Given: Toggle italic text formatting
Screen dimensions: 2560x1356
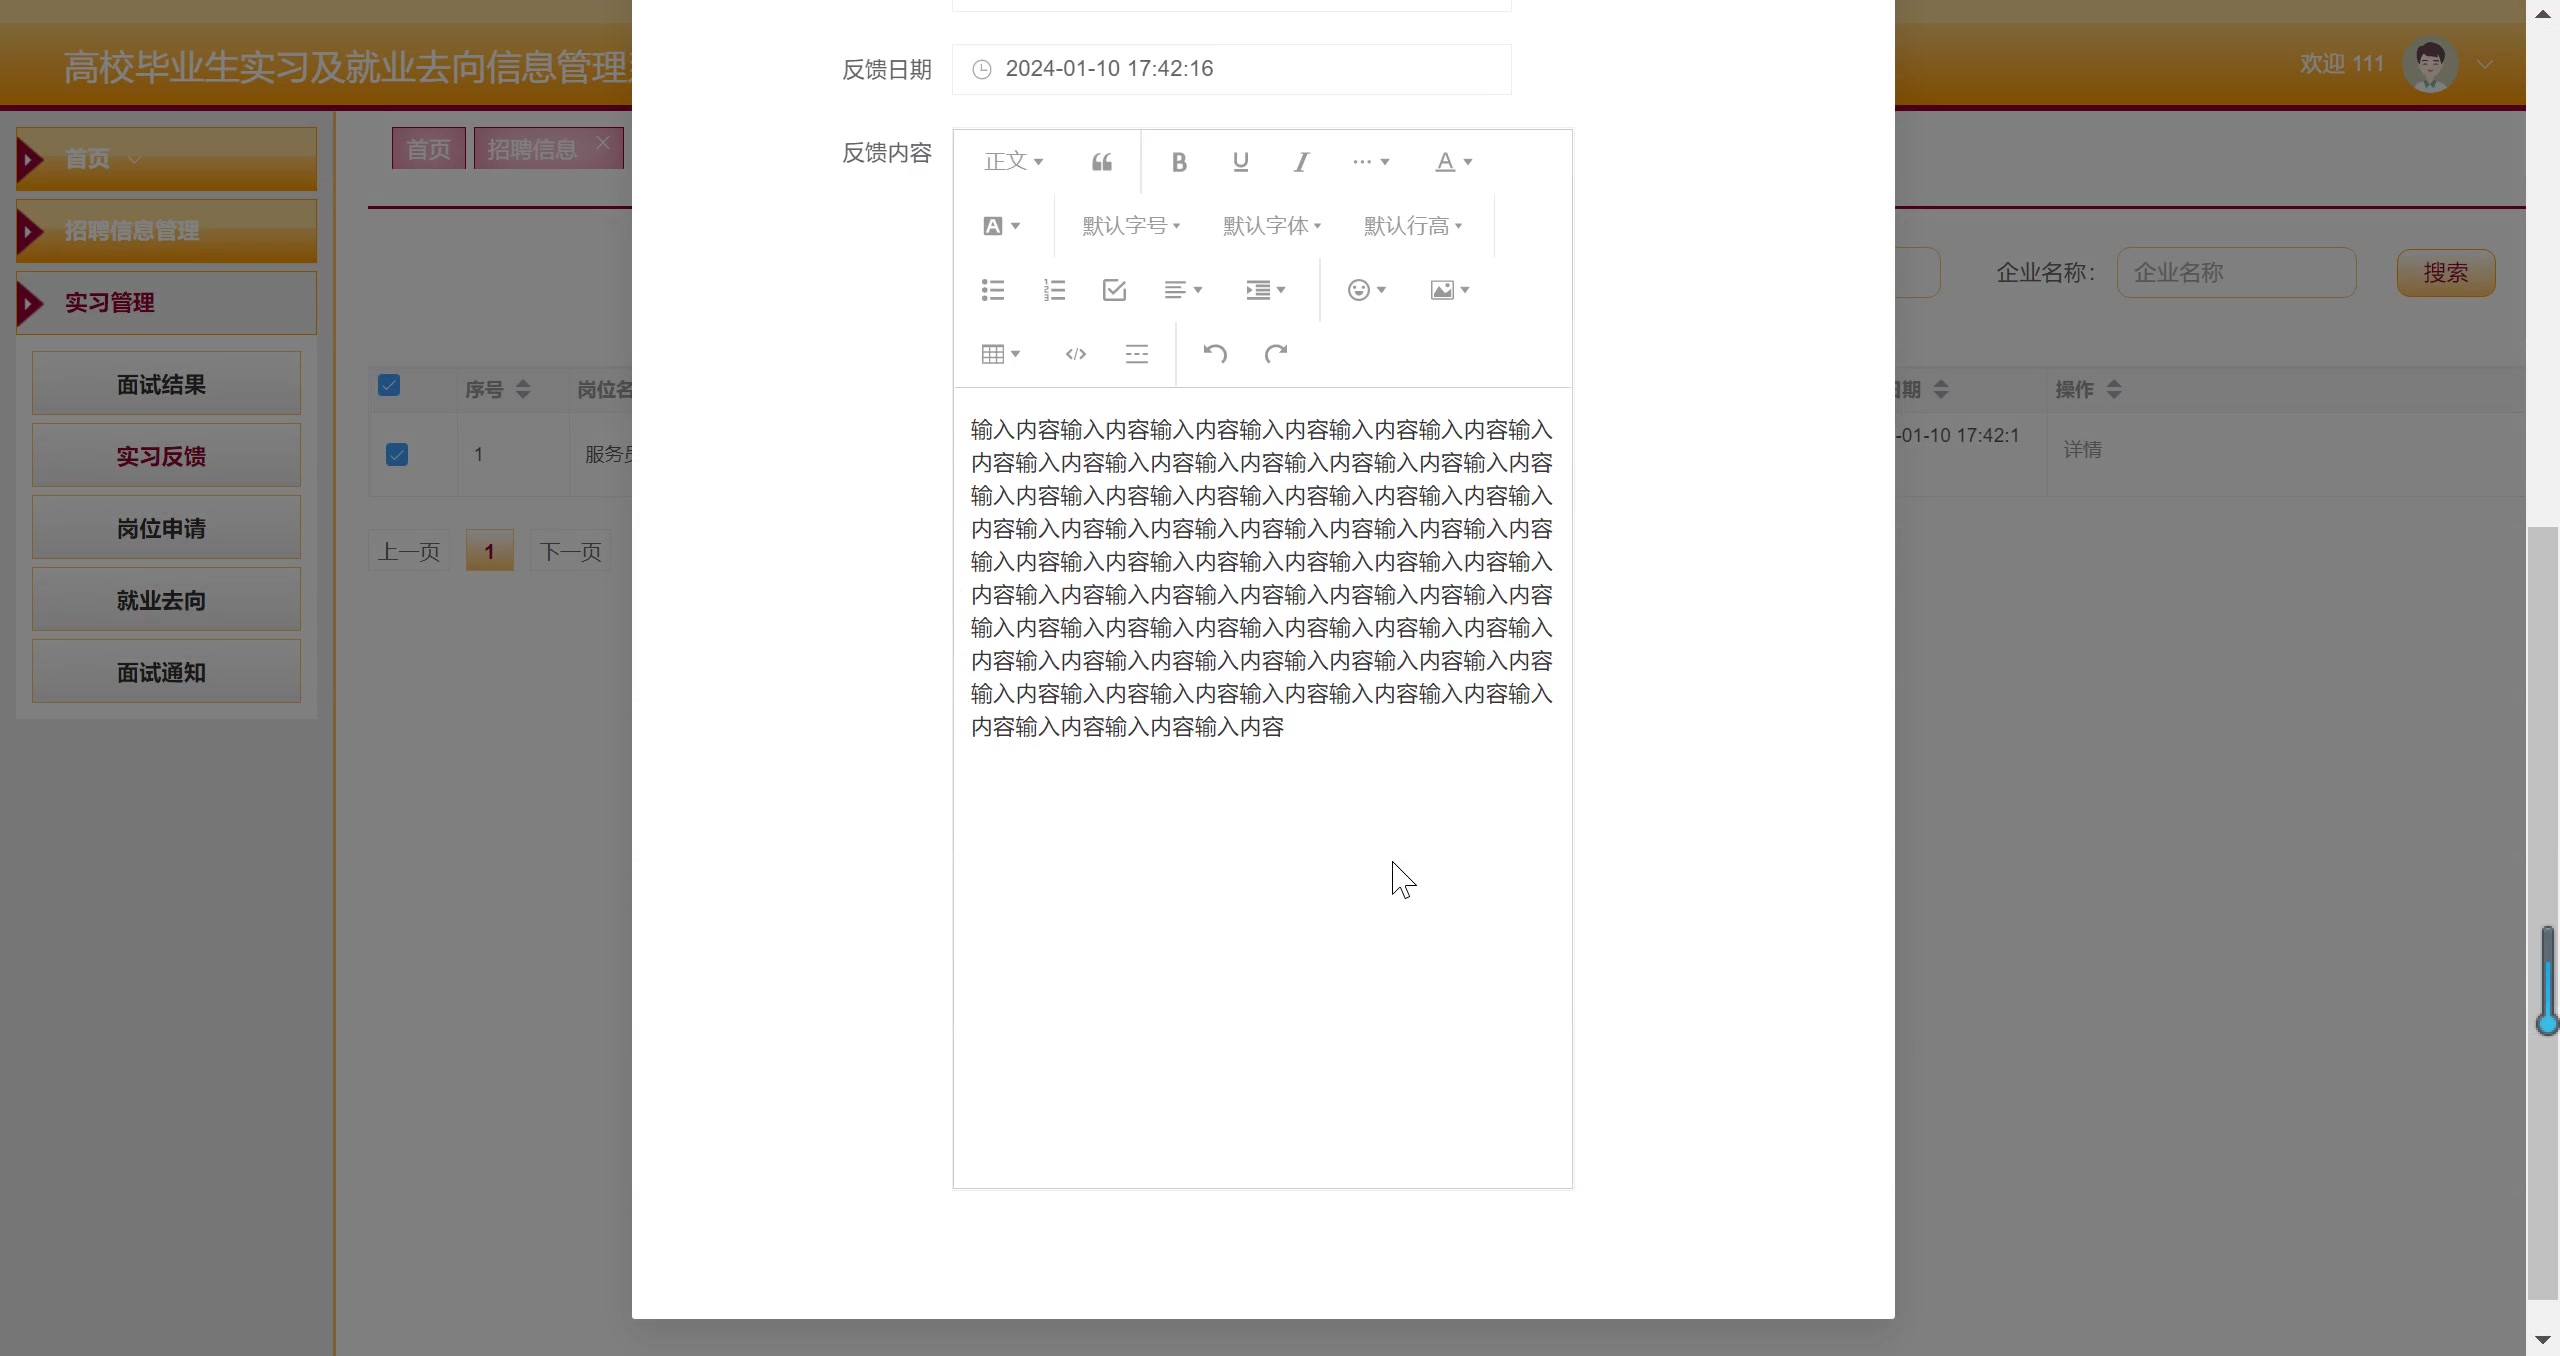Looking at the screenshot, I should click(1301, 162).
